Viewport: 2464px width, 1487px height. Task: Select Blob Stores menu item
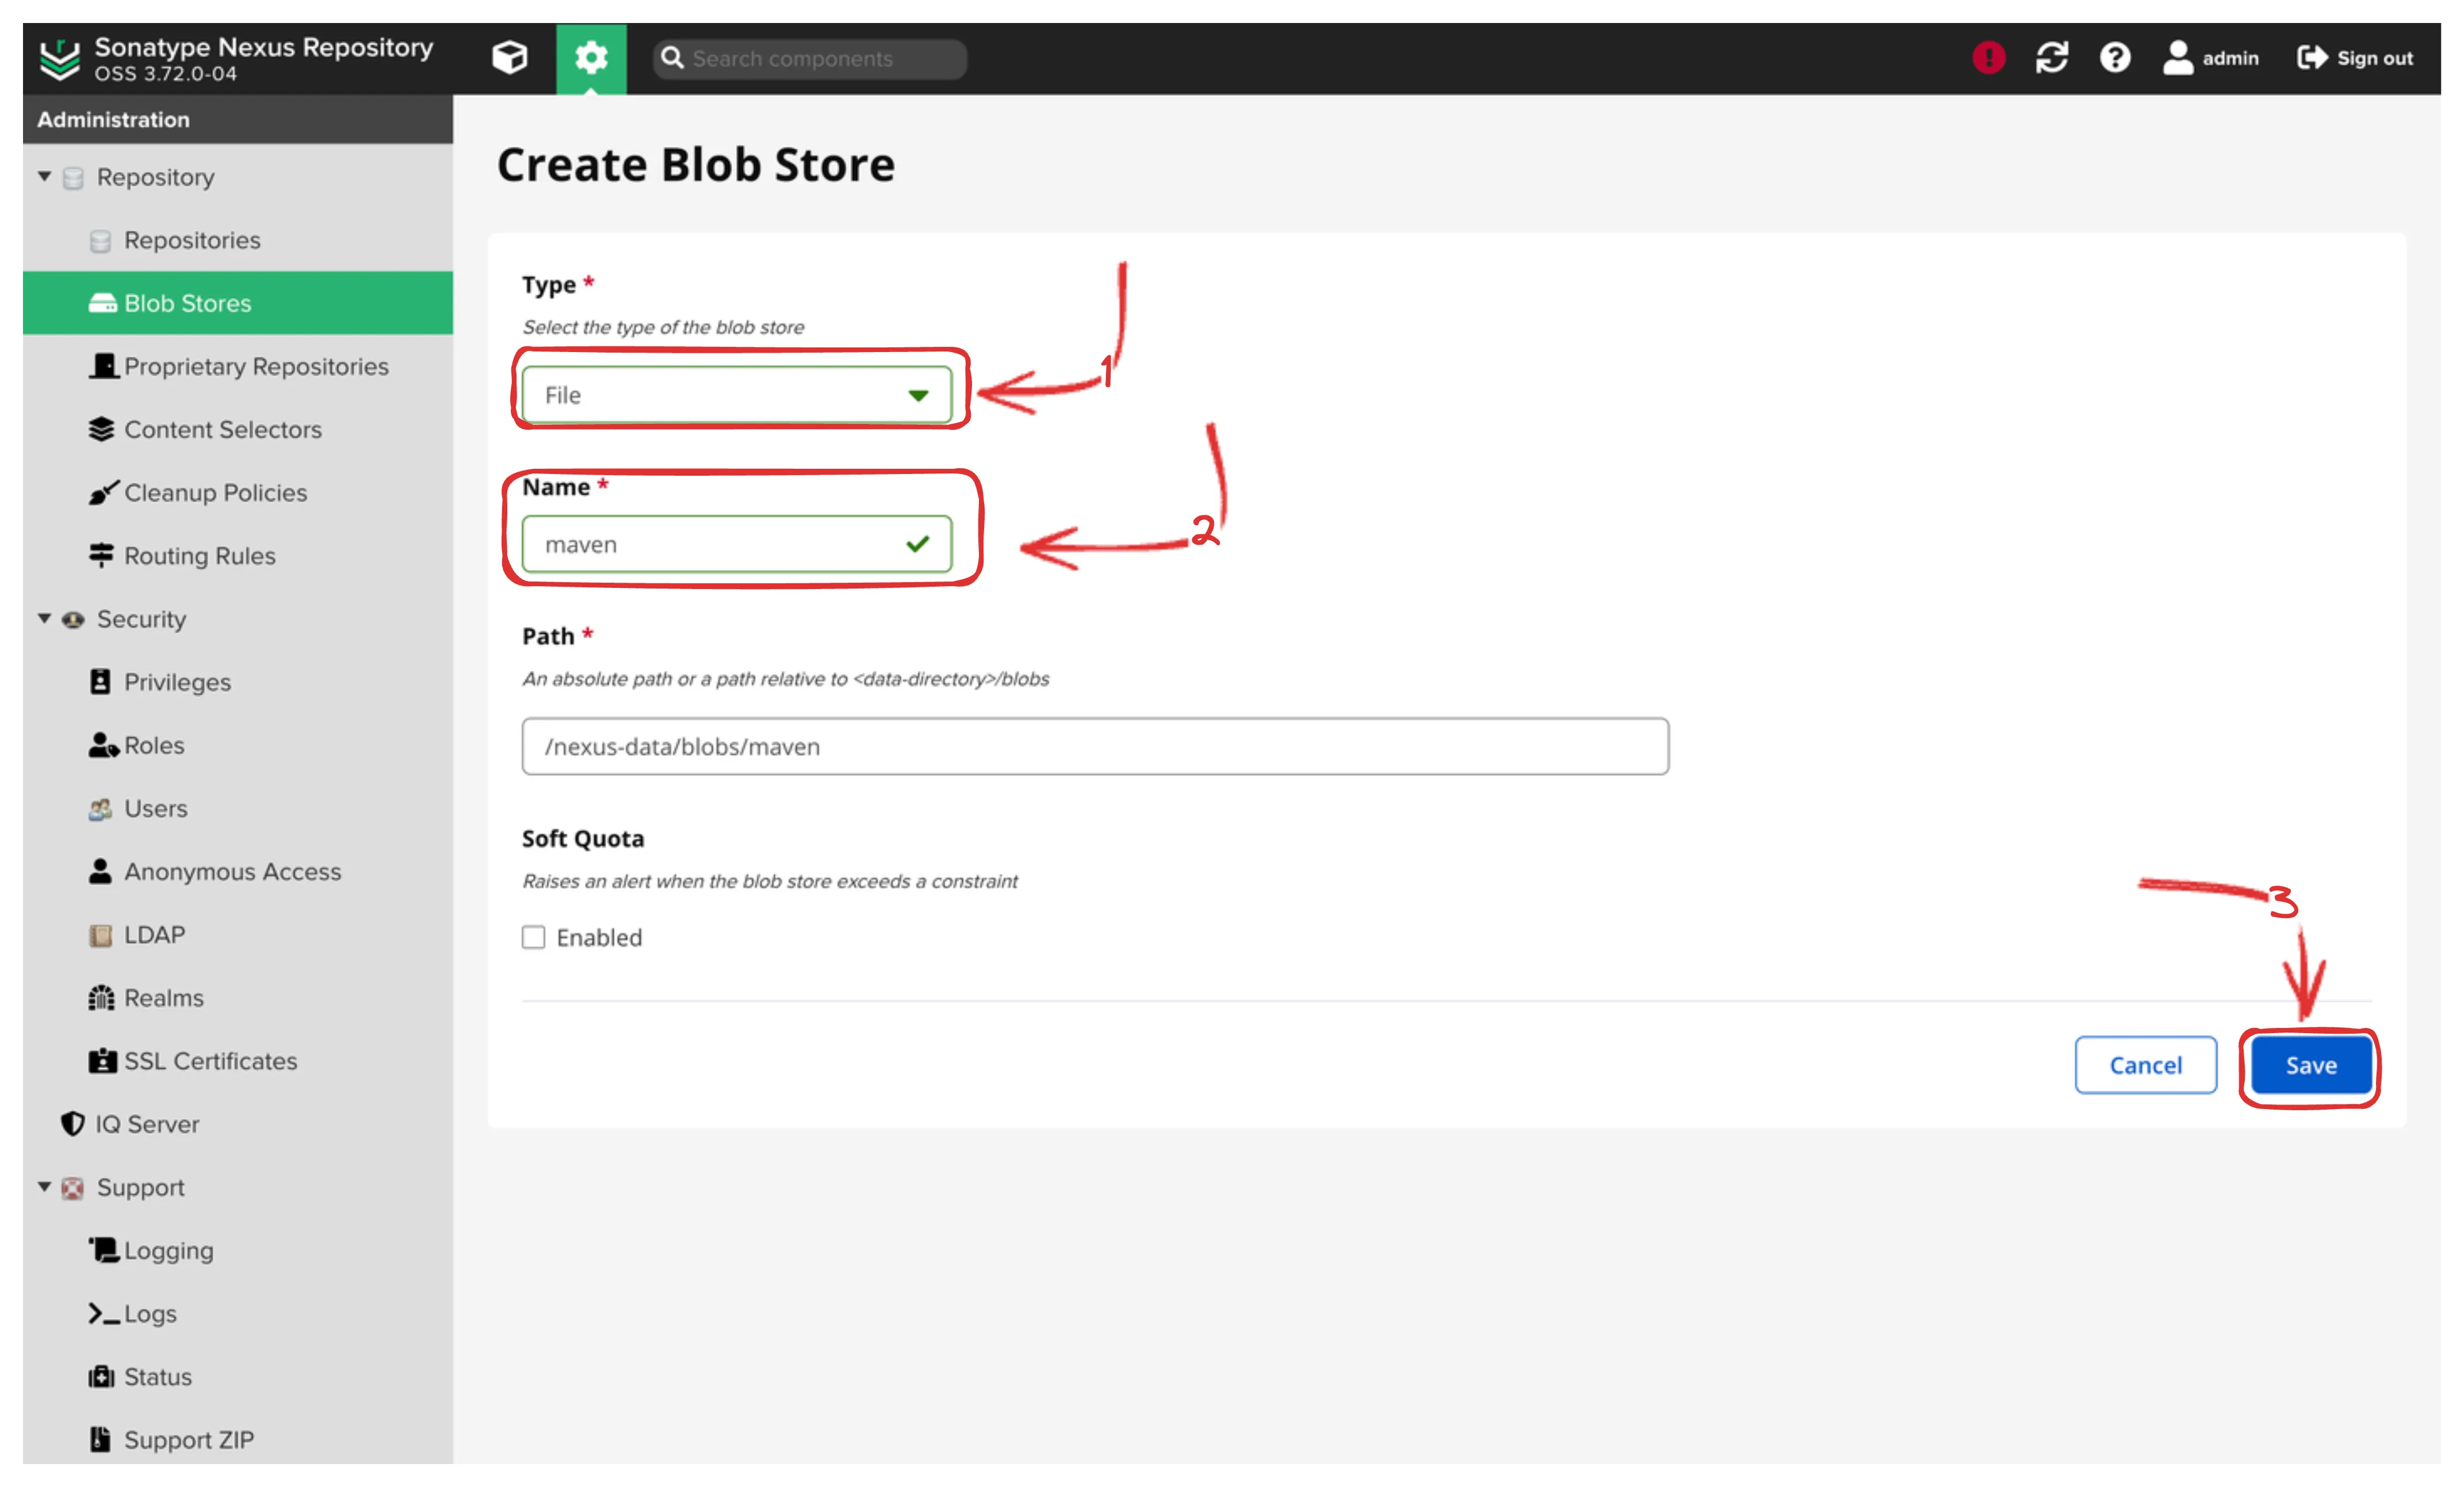click(237, 303)
